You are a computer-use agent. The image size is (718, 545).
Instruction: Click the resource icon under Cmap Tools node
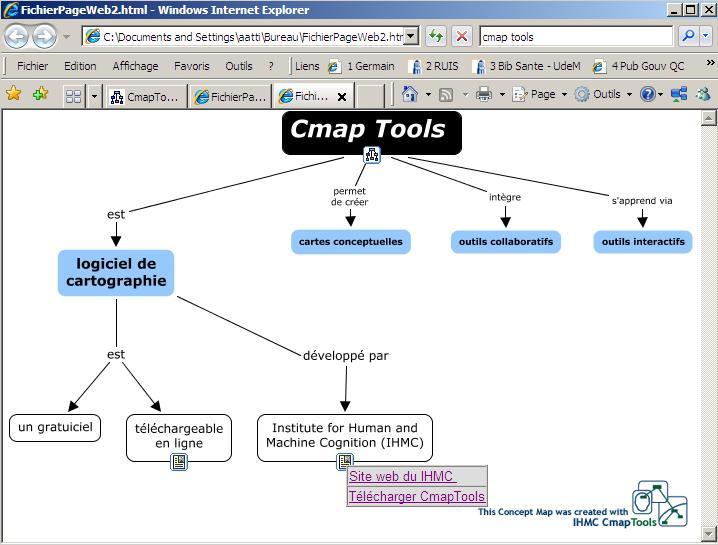[372, 154]
